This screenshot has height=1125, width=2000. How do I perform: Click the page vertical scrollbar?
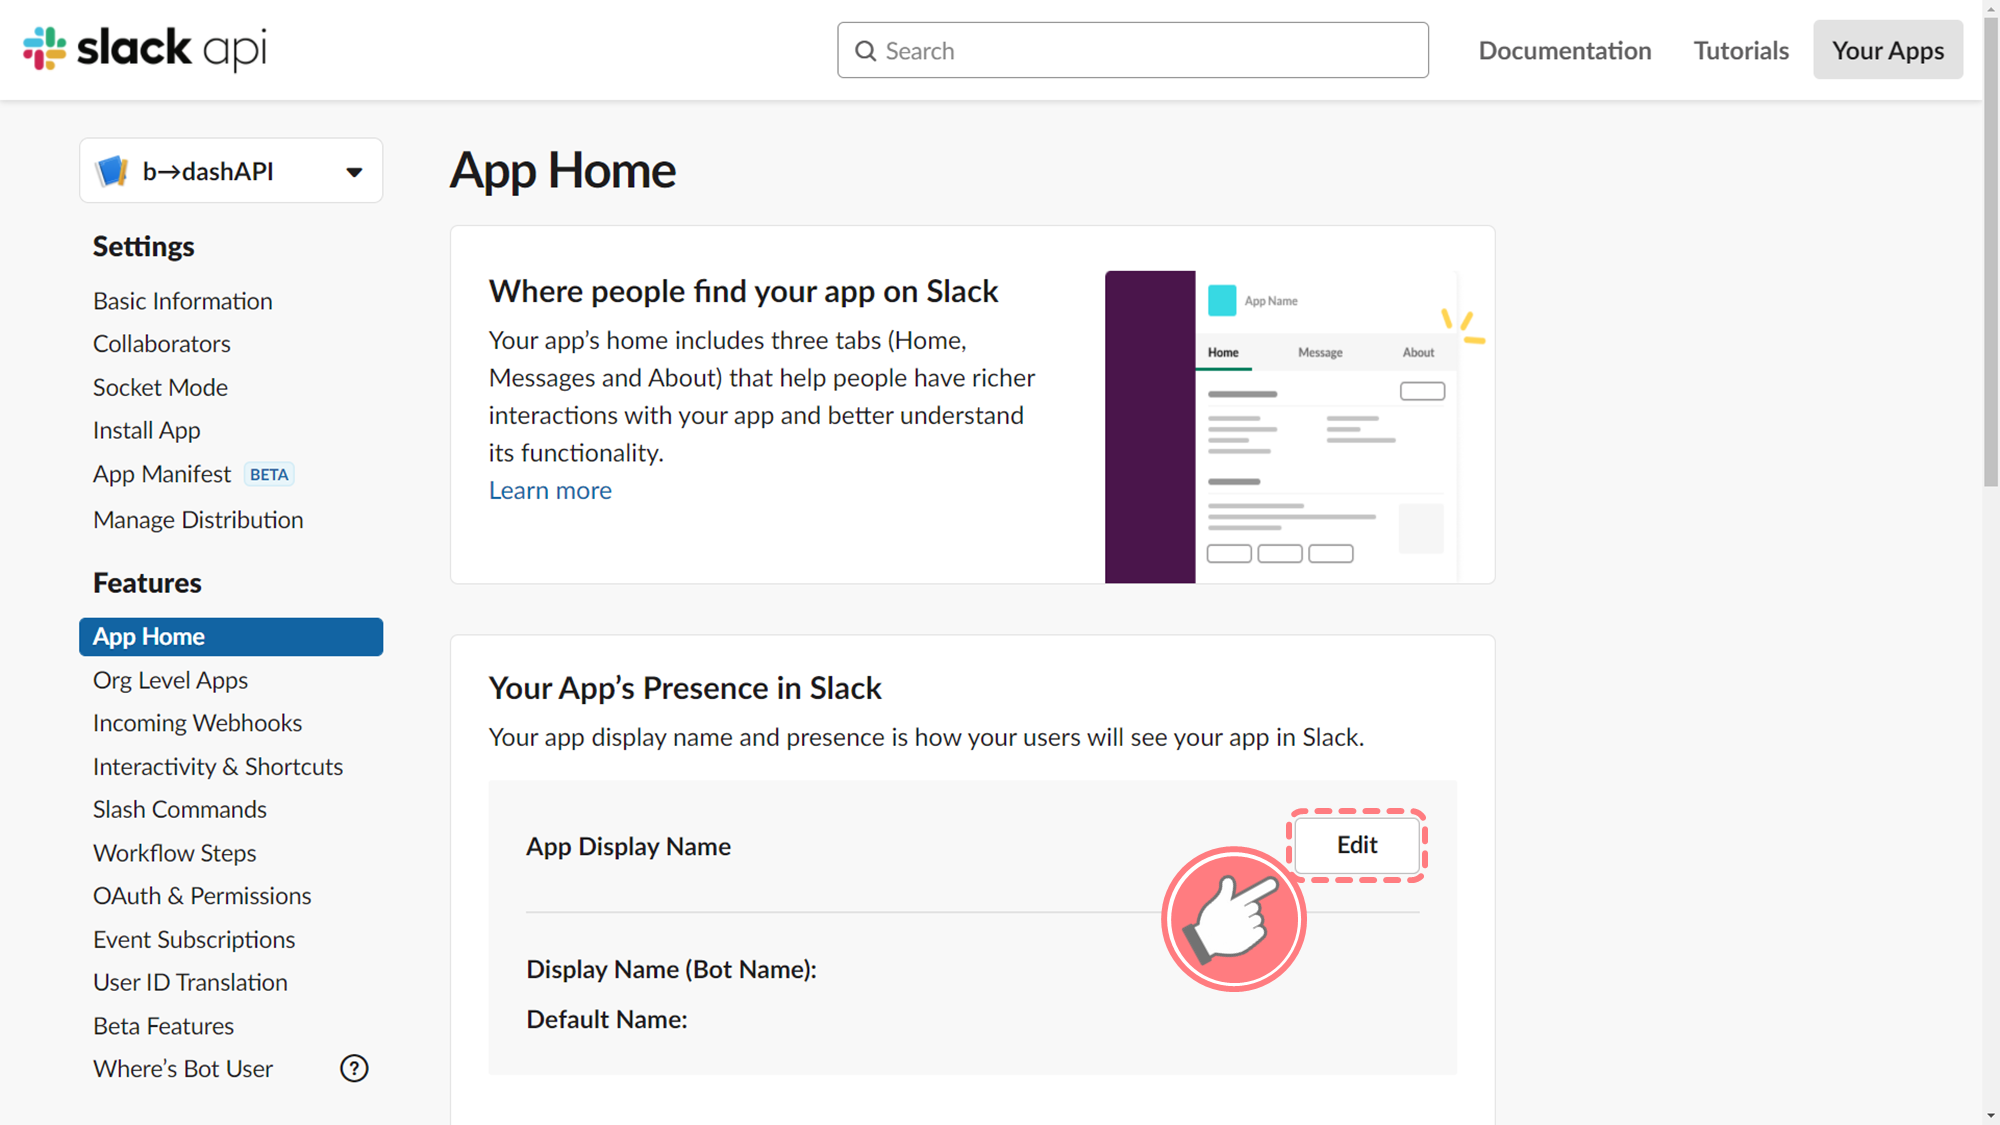pyautogui.click(x=1991, y=250)
